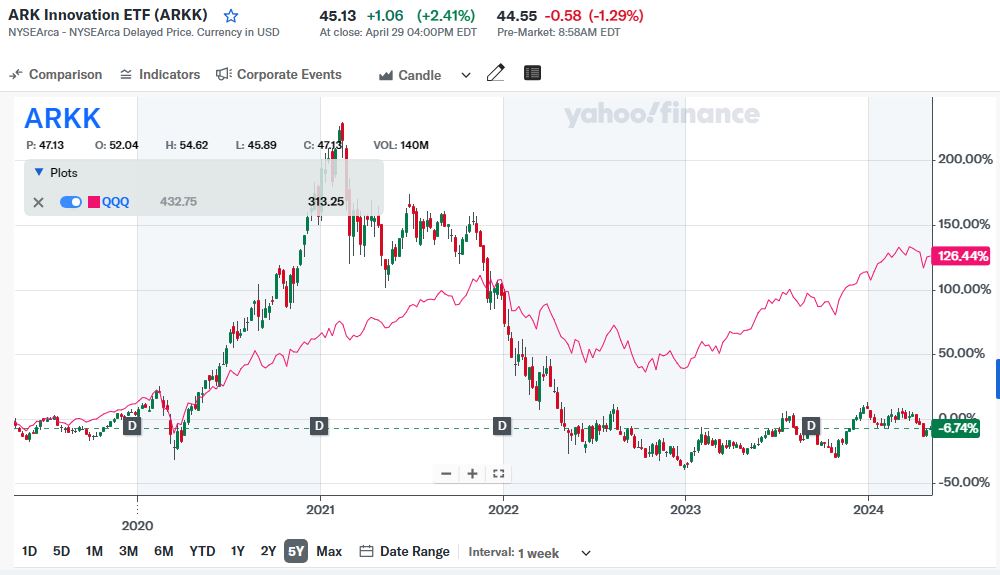Click the -6.74% ARKK value label
Image resolution: width=1000 pixels, height=575 pixels.
click(x=956, y=428)
